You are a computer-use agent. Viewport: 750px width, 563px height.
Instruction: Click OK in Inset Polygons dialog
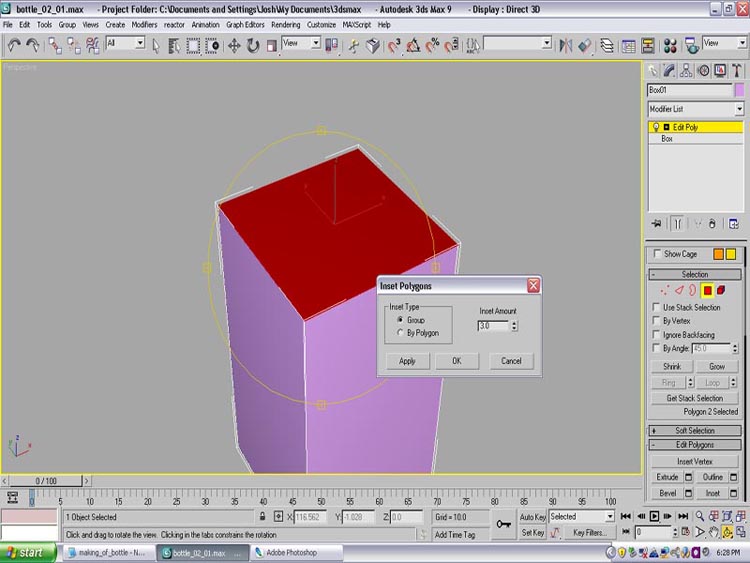coord(456,361)
